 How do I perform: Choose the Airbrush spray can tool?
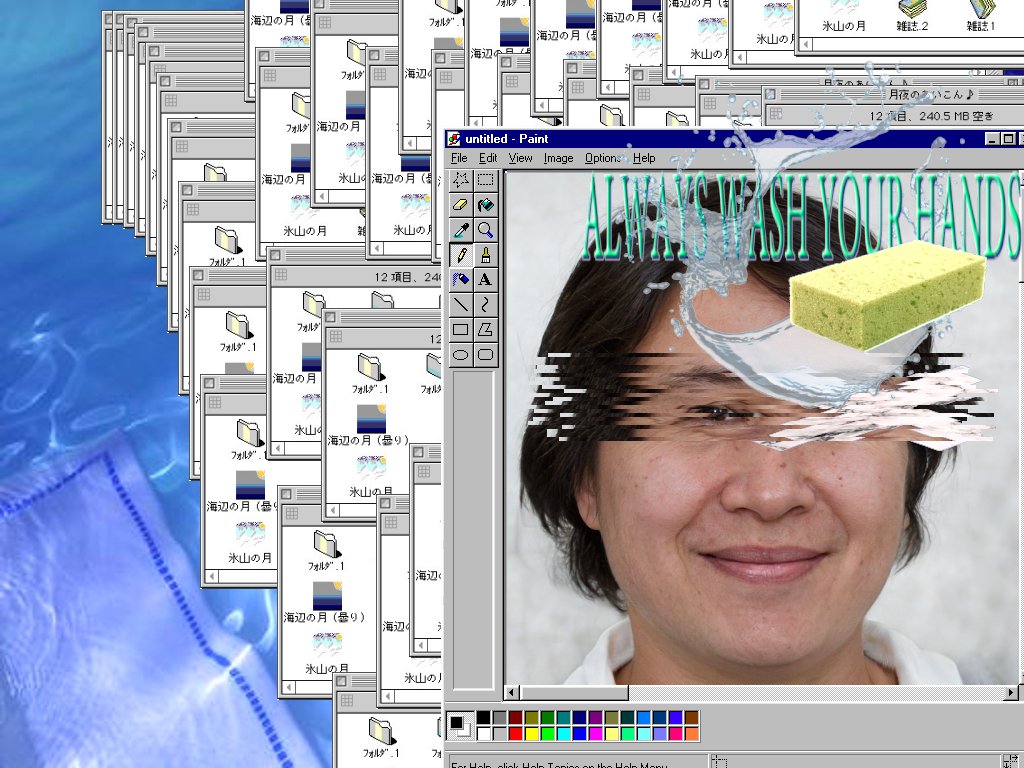point(460,280)
